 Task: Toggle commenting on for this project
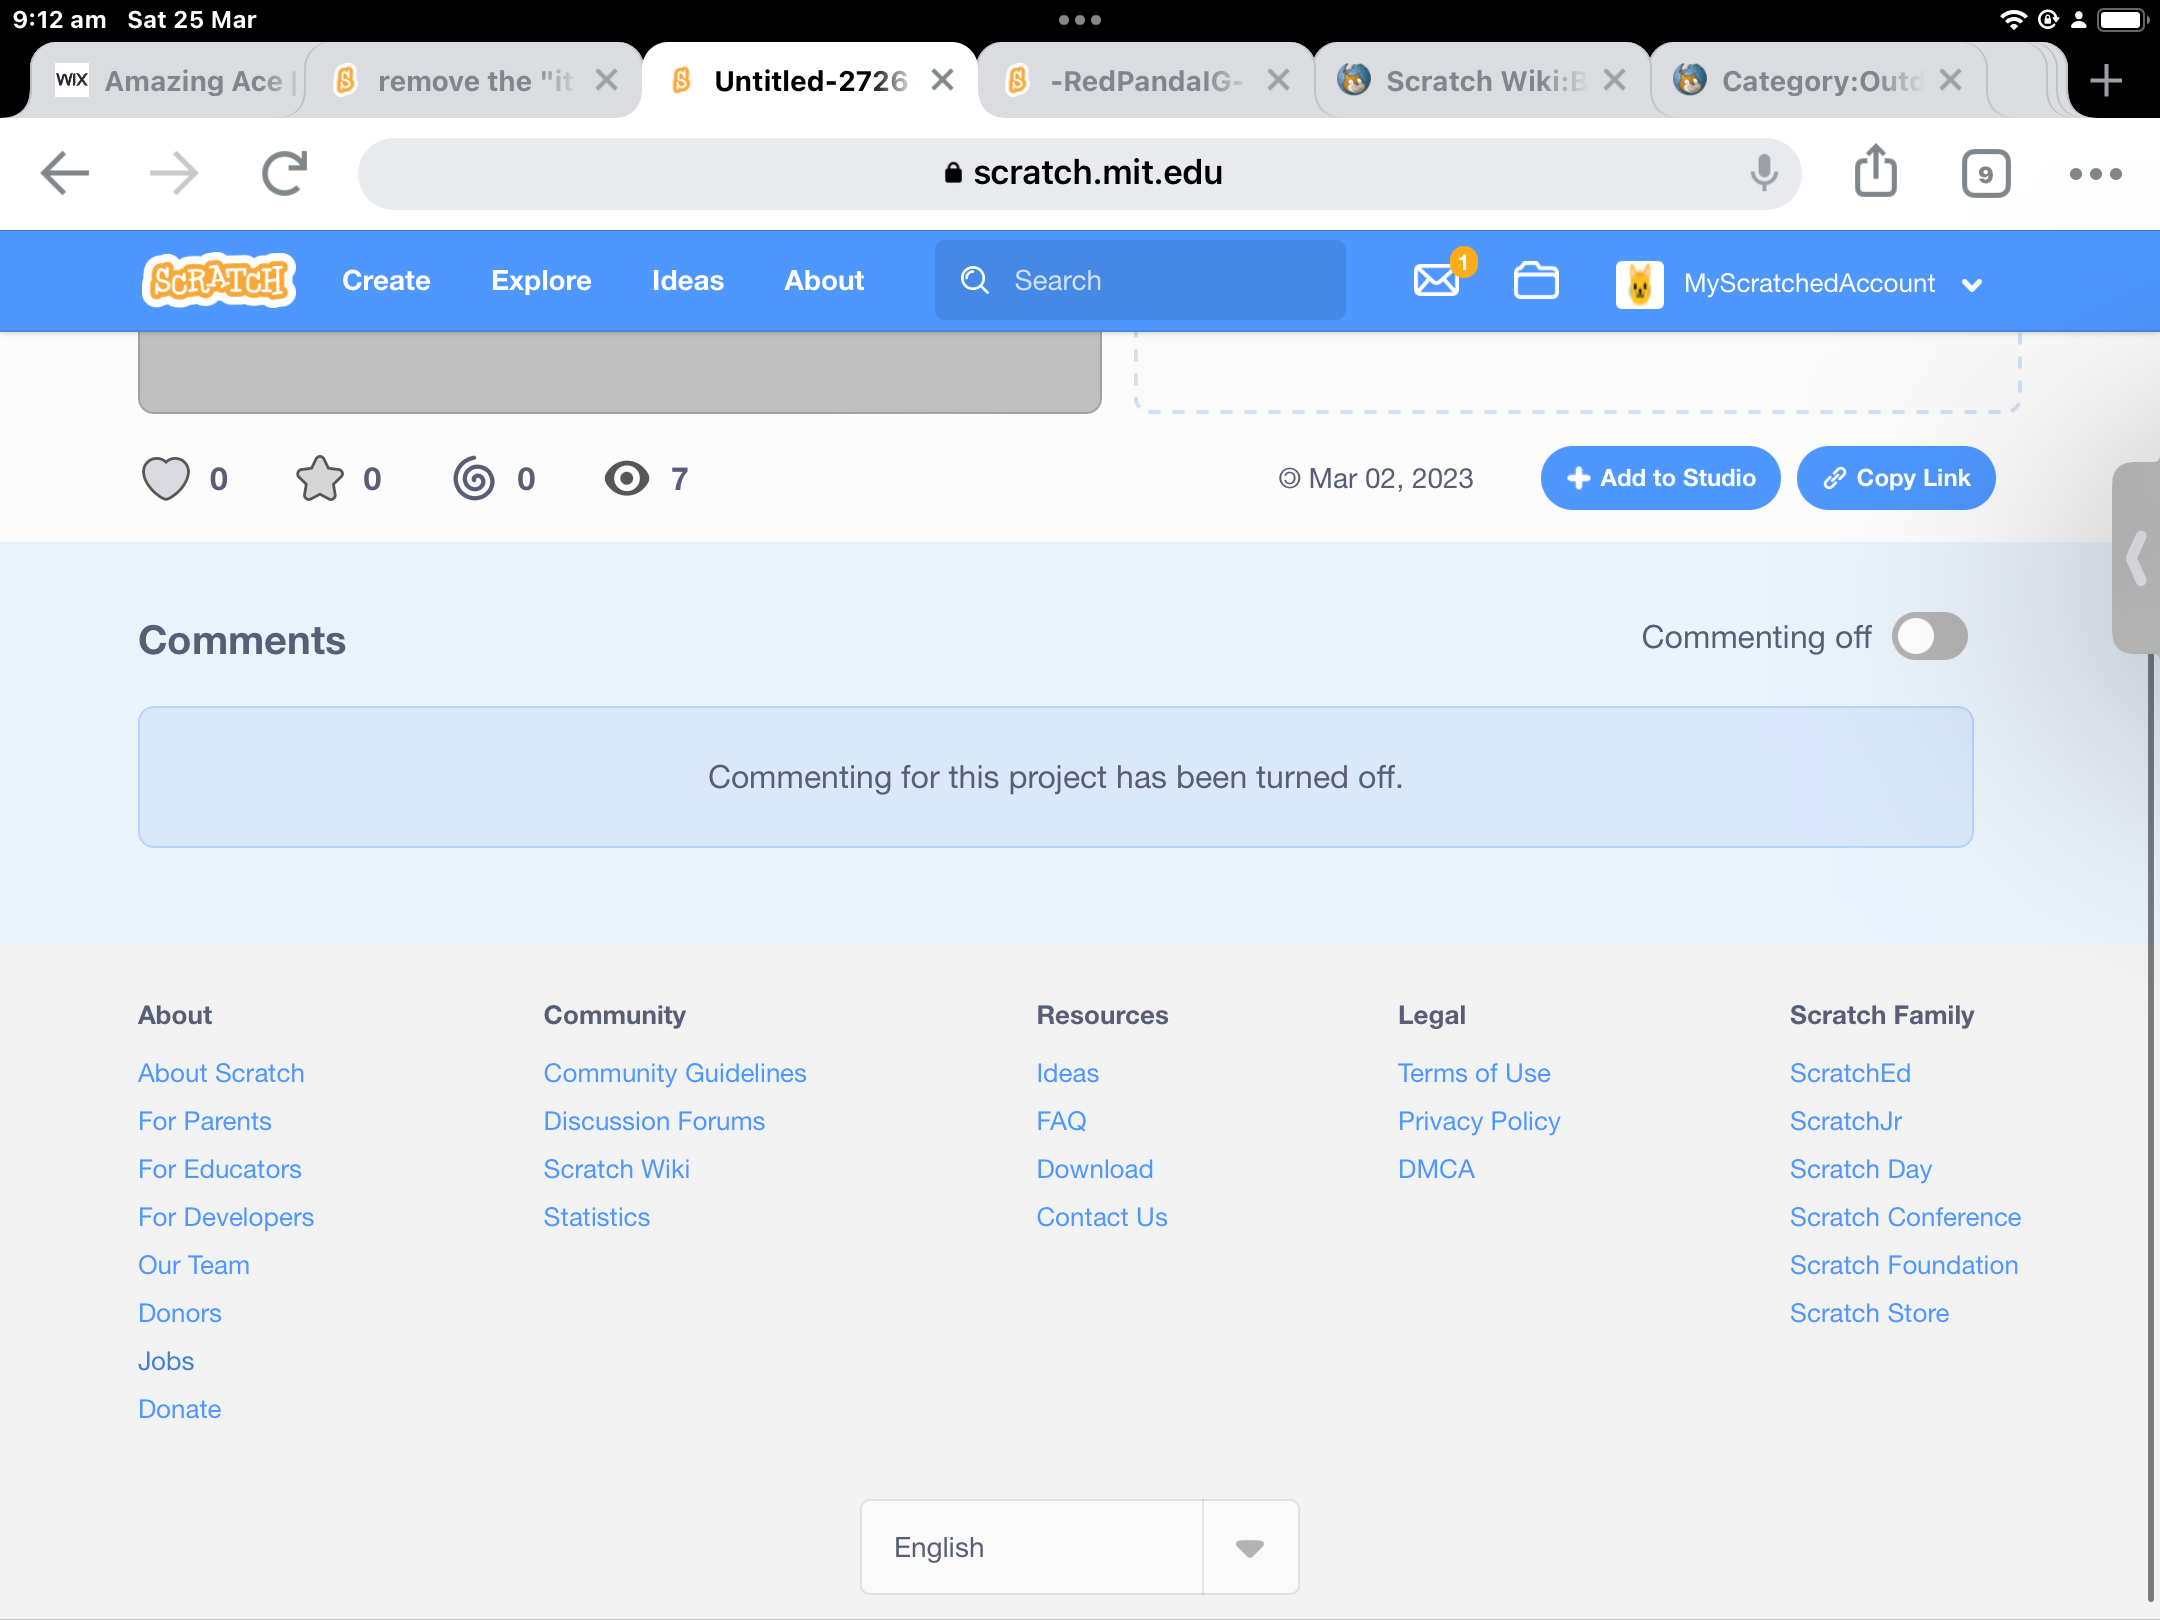pyautogui.click(x=1930, y=636)
